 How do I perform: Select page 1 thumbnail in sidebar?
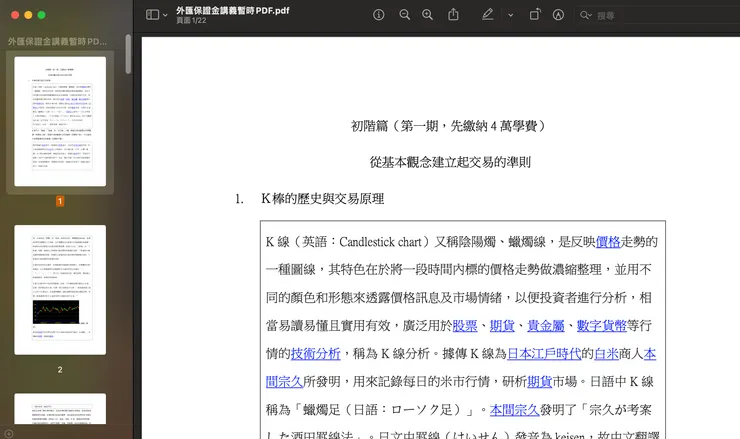pyautogui.click(x=60, y=121)
